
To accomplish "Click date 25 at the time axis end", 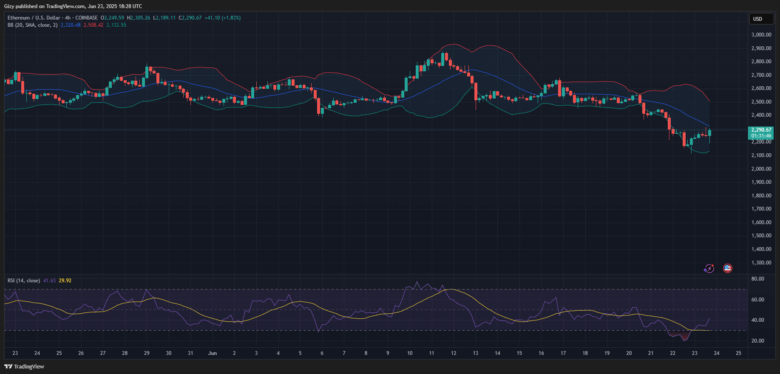I will [x=738, y=353].
